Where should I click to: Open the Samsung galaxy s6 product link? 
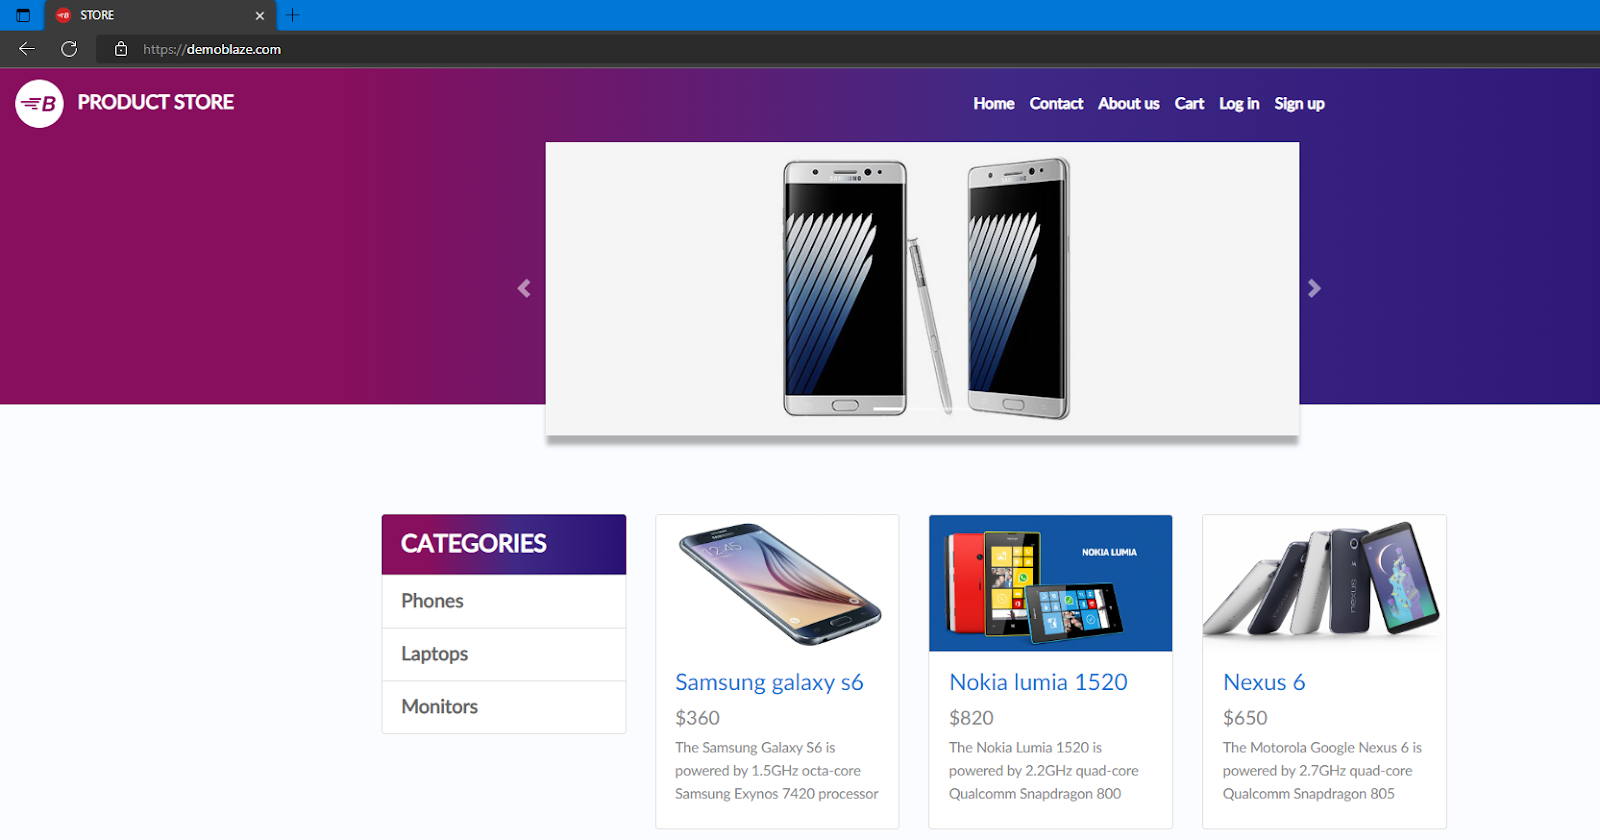[769, 682]
